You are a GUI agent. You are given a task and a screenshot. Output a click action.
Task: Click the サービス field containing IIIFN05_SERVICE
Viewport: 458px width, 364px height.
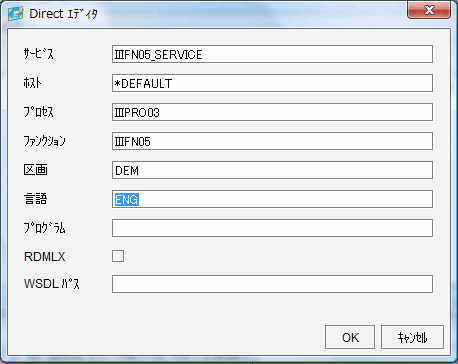(272, 54)
